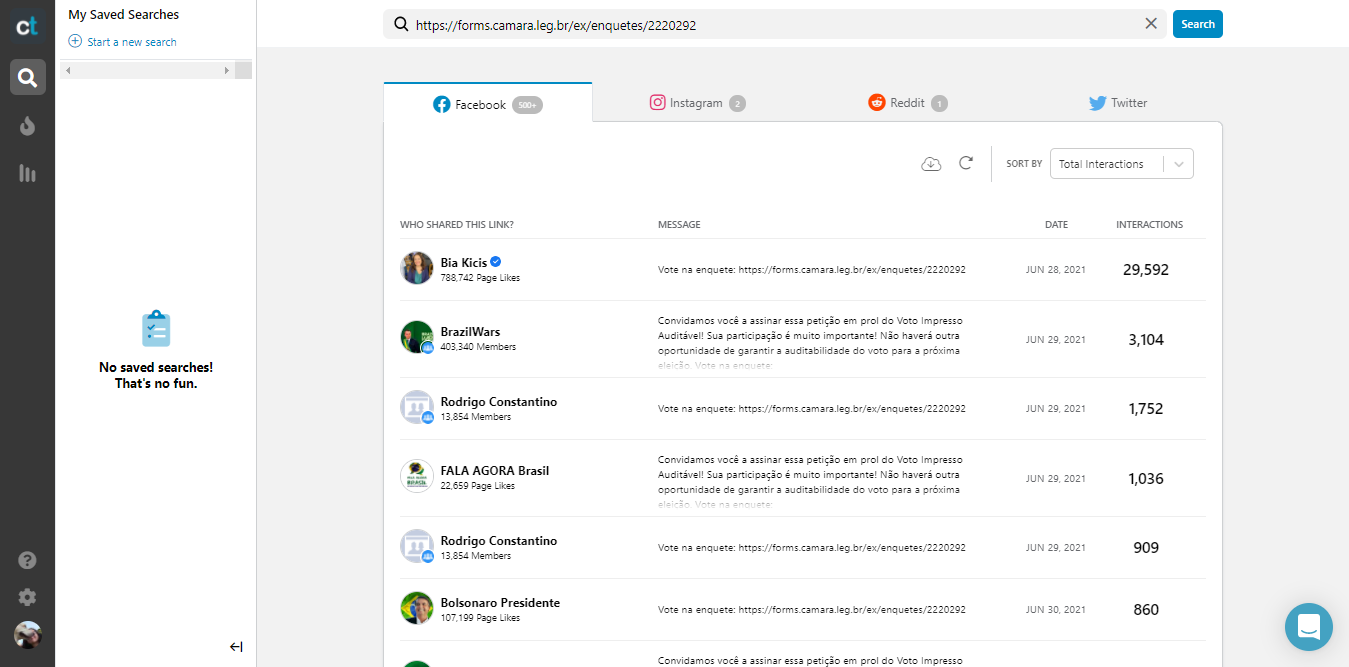Download results with the cloud icon

pos(931,164)
